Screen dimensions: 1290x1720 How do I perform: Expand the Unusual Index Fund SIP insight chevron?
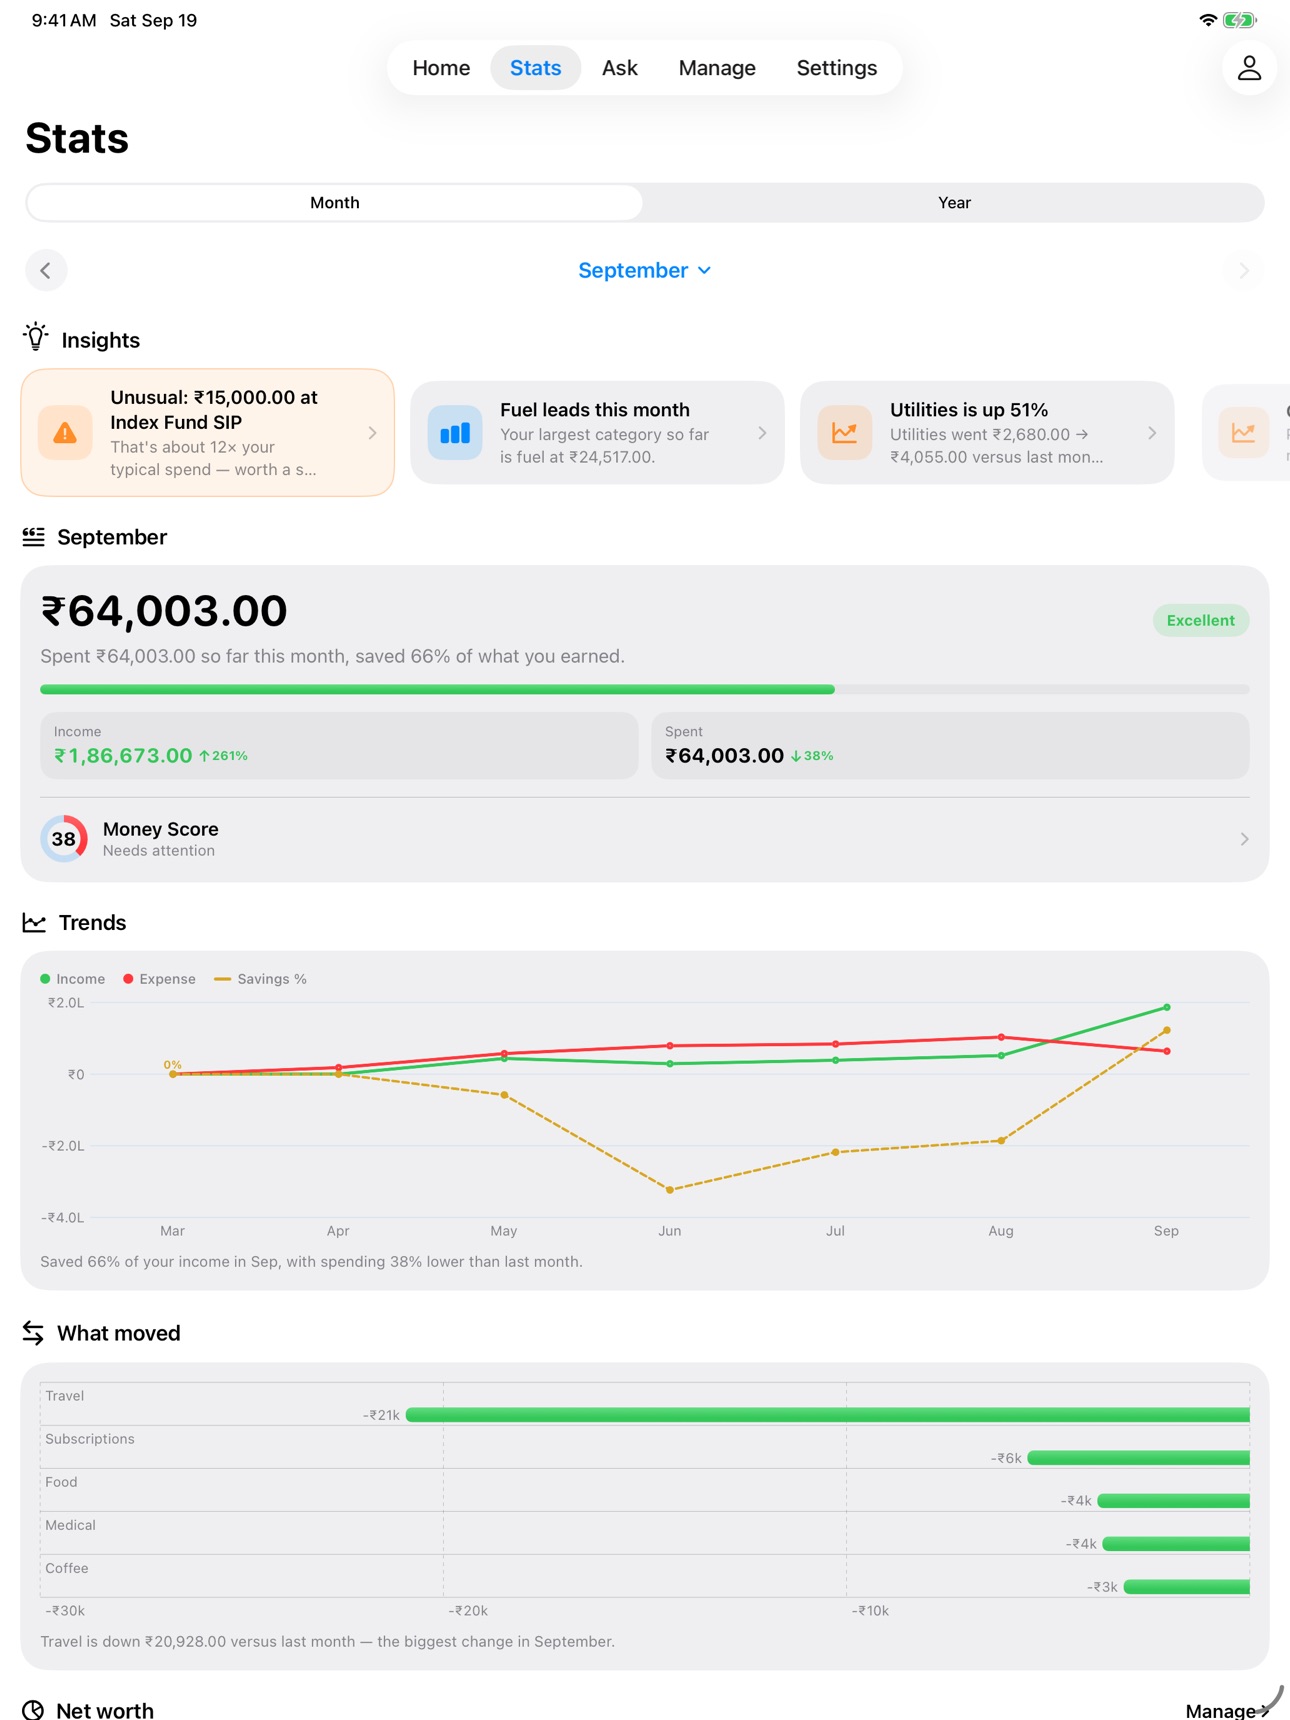pyautogui.click(x=372, y=433)
